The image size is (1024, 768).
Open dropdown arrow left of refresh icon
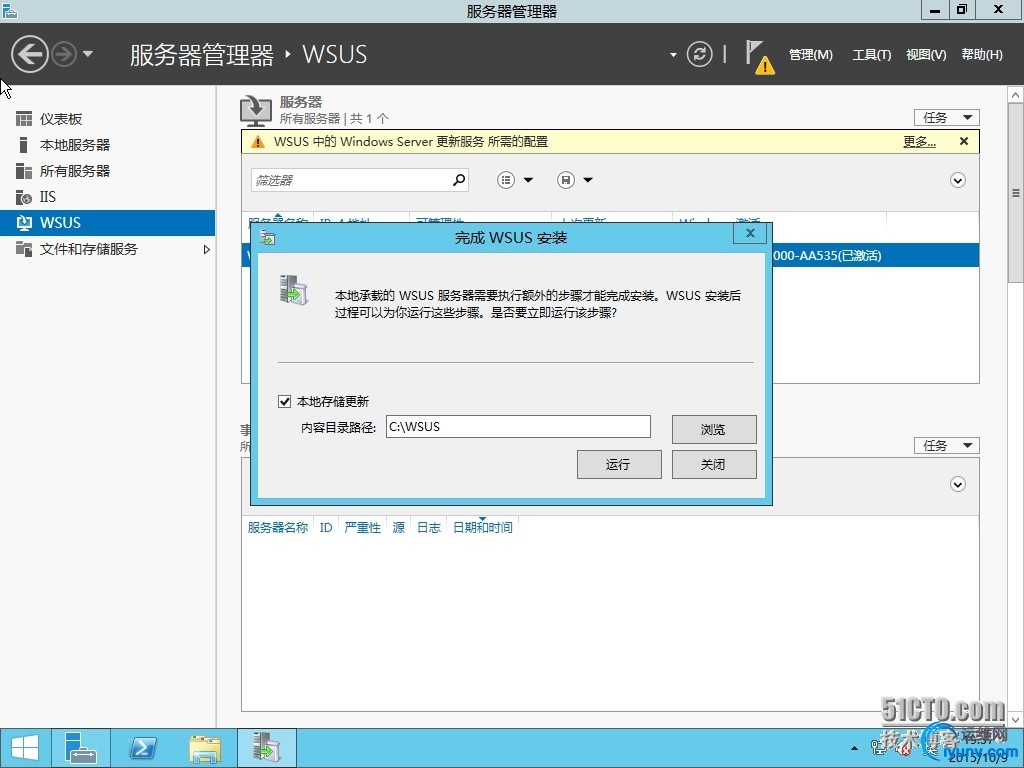coord(673,55)
